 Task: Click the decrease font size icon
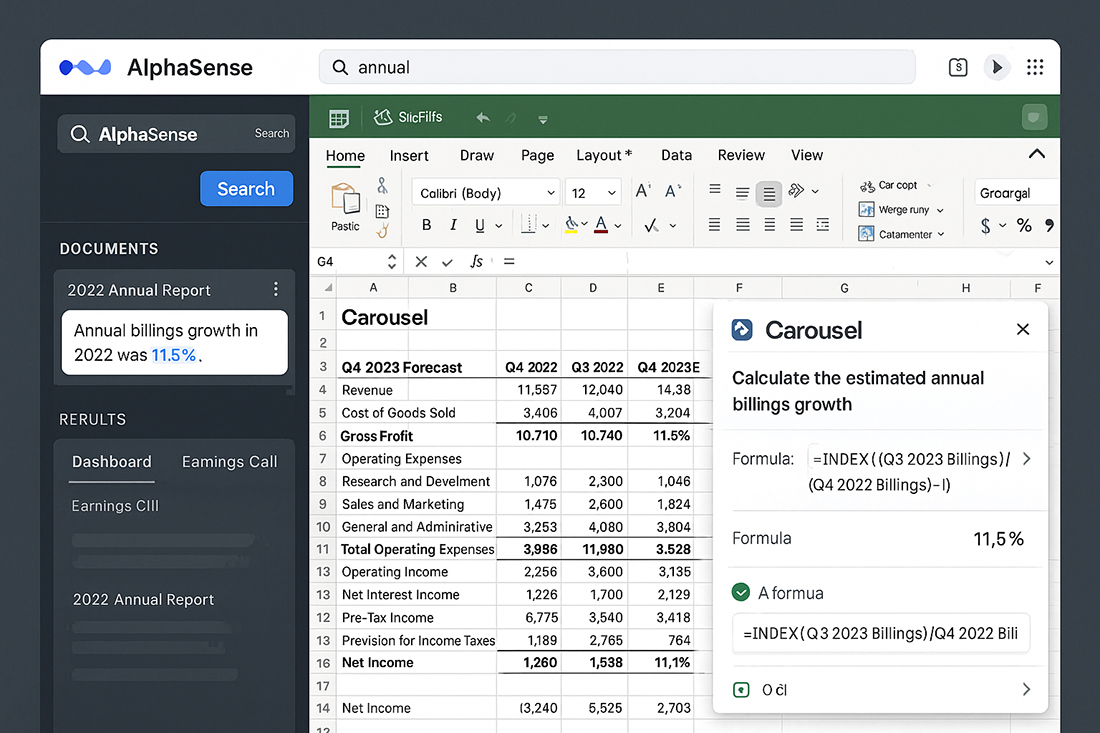click(672, 191)
